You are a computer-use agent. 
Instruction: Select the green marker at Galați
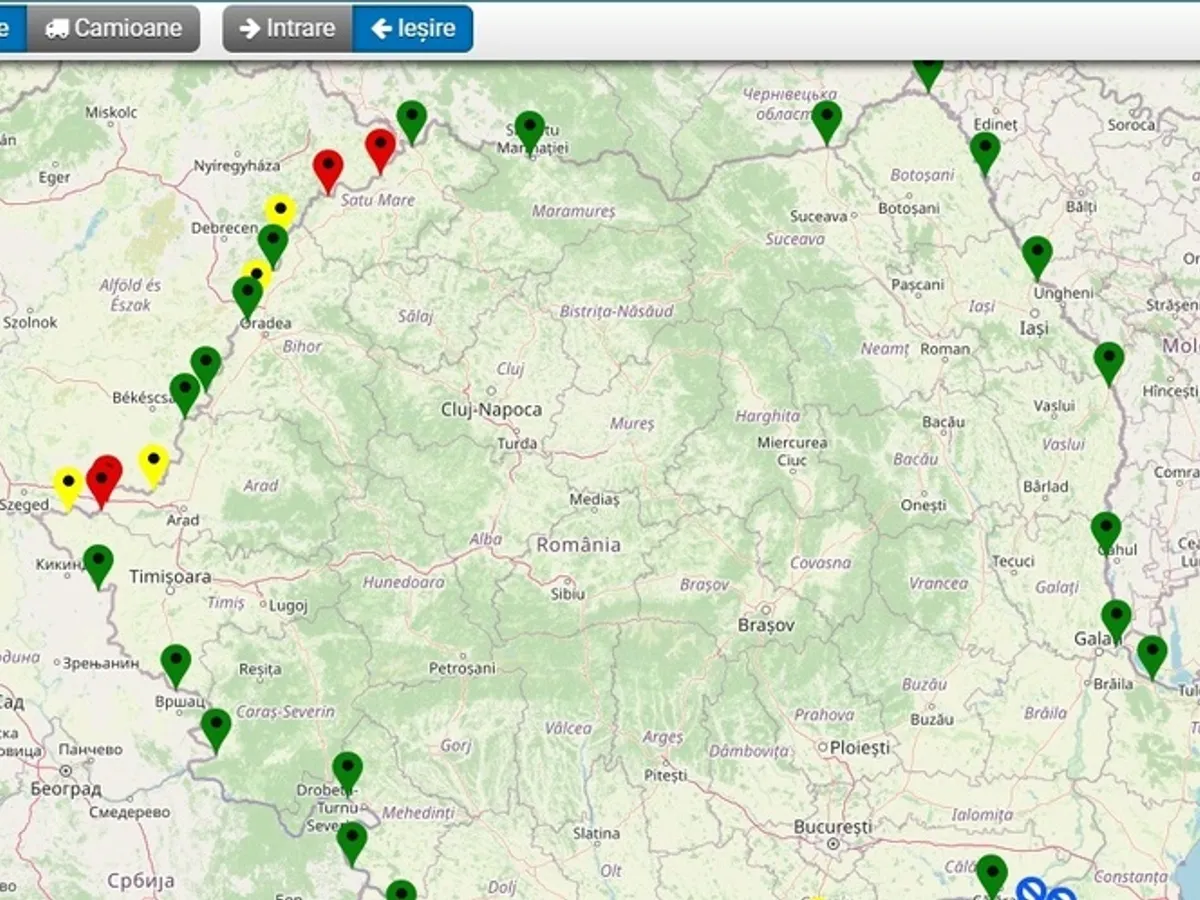(1116, 618)
